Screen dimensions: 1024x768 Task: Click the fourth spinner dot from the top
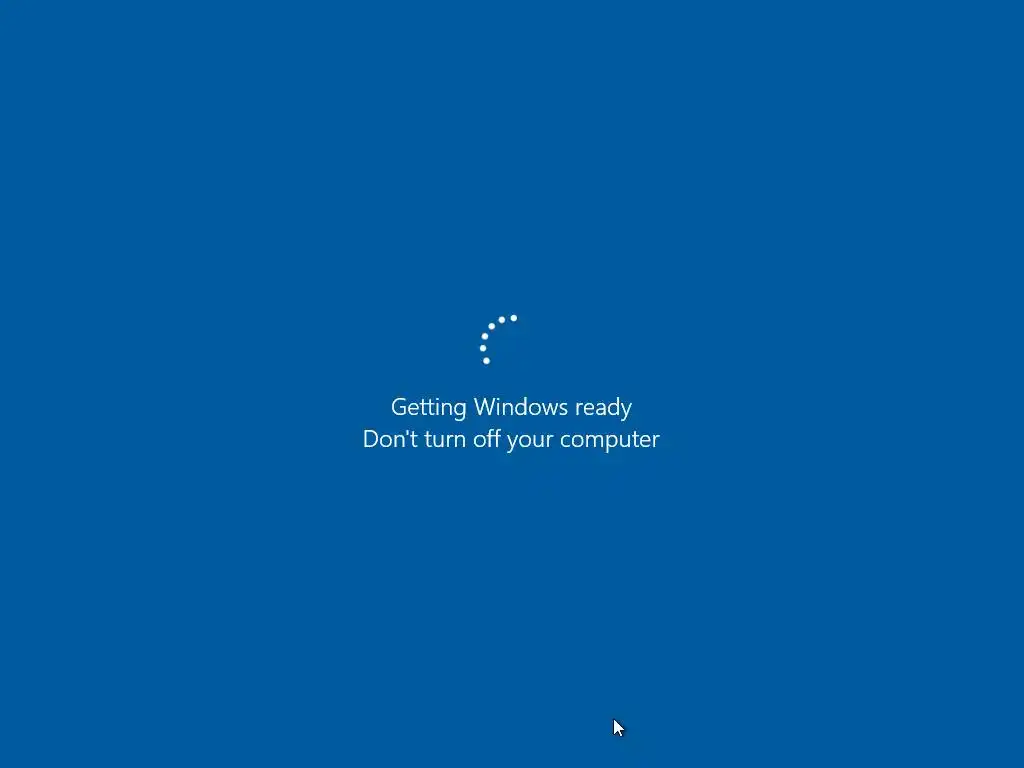[485, 336]
